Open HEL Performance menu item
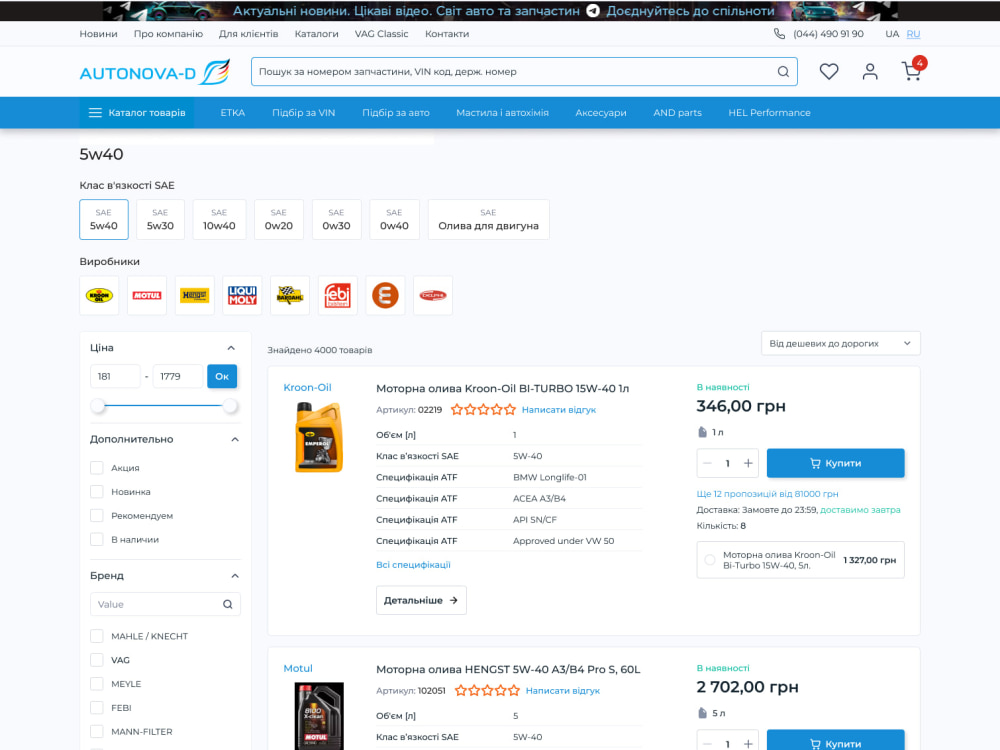1000x750 pixels. click(x=769, y=113)
